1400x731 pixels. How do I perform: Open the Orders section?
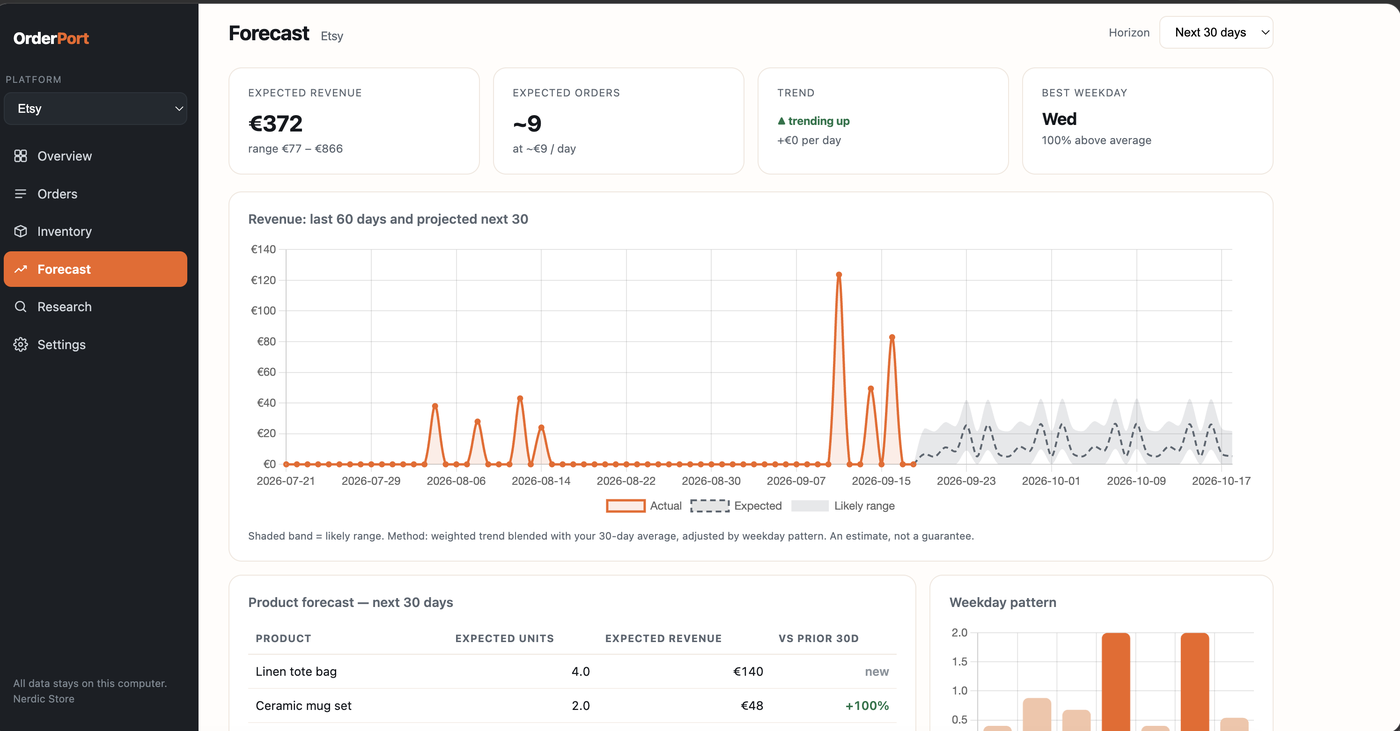[95, 194]
